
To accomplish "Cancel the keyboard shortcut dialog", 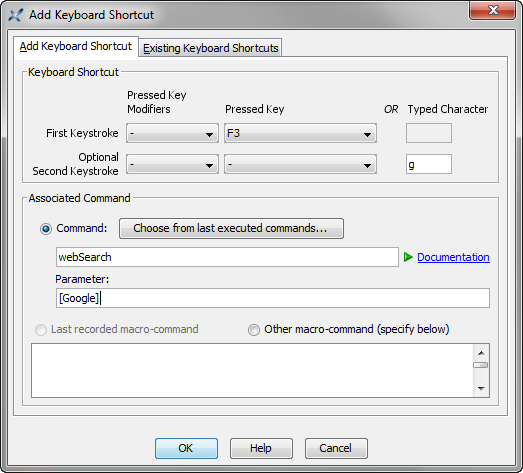I will click(336, 448).
